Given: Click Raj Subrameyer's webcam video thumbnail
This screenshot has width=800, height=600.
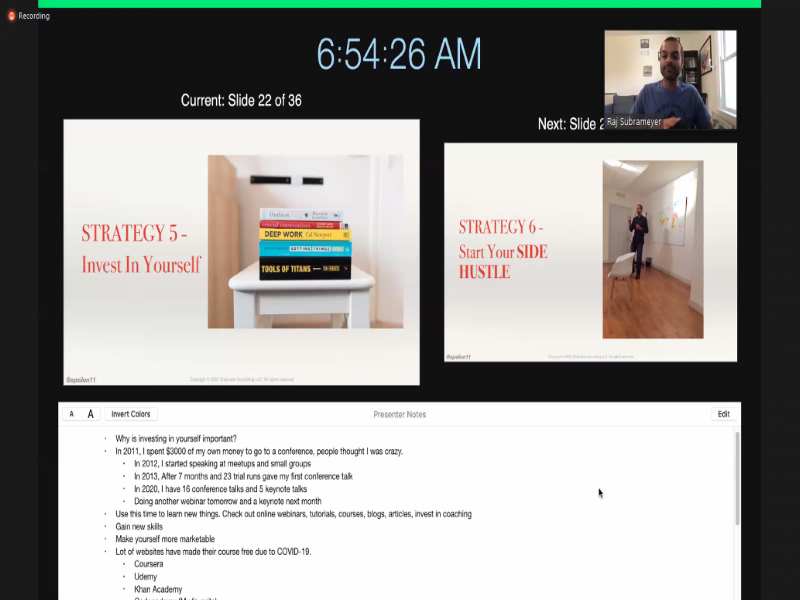Looking at the screenshot, I should (670, 79).
